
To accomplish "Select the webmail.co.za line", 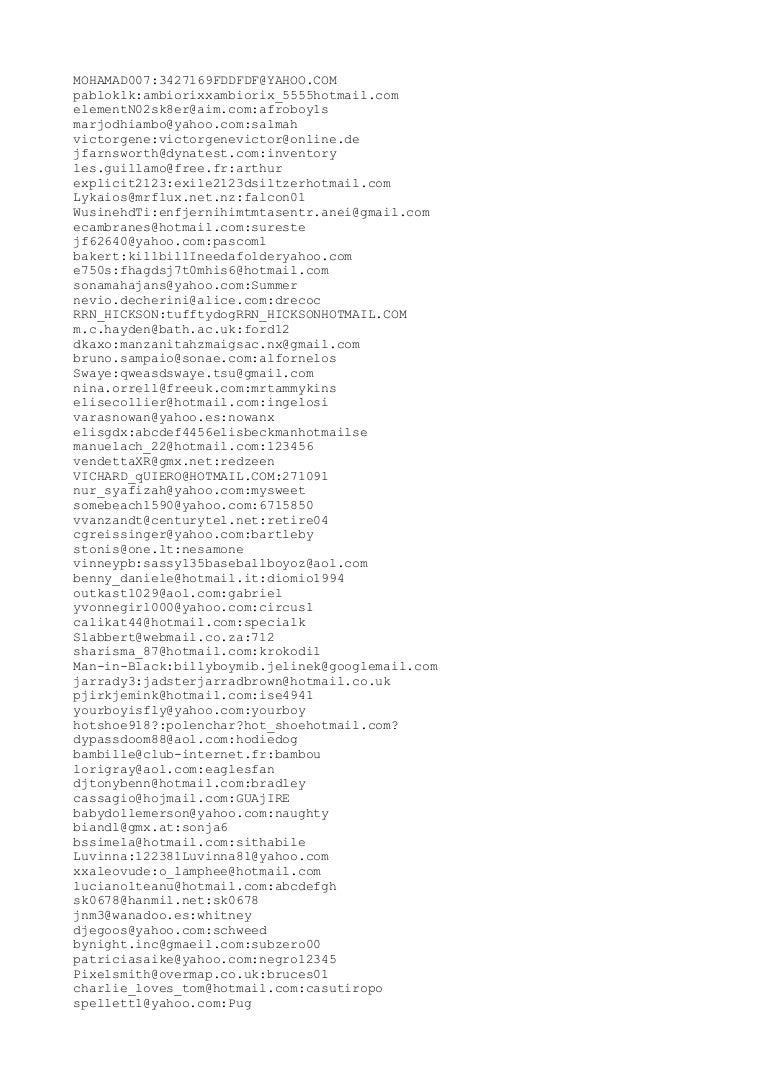I will point(173,638).
